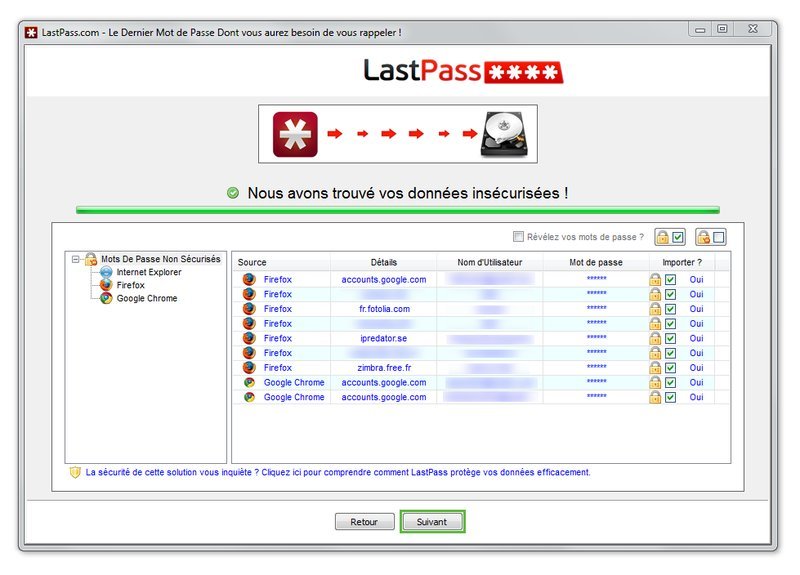This screenshot has height=575, width=800.
Task: Click the LastPass asterisk icon in the title bar
Action: [31, 33]
